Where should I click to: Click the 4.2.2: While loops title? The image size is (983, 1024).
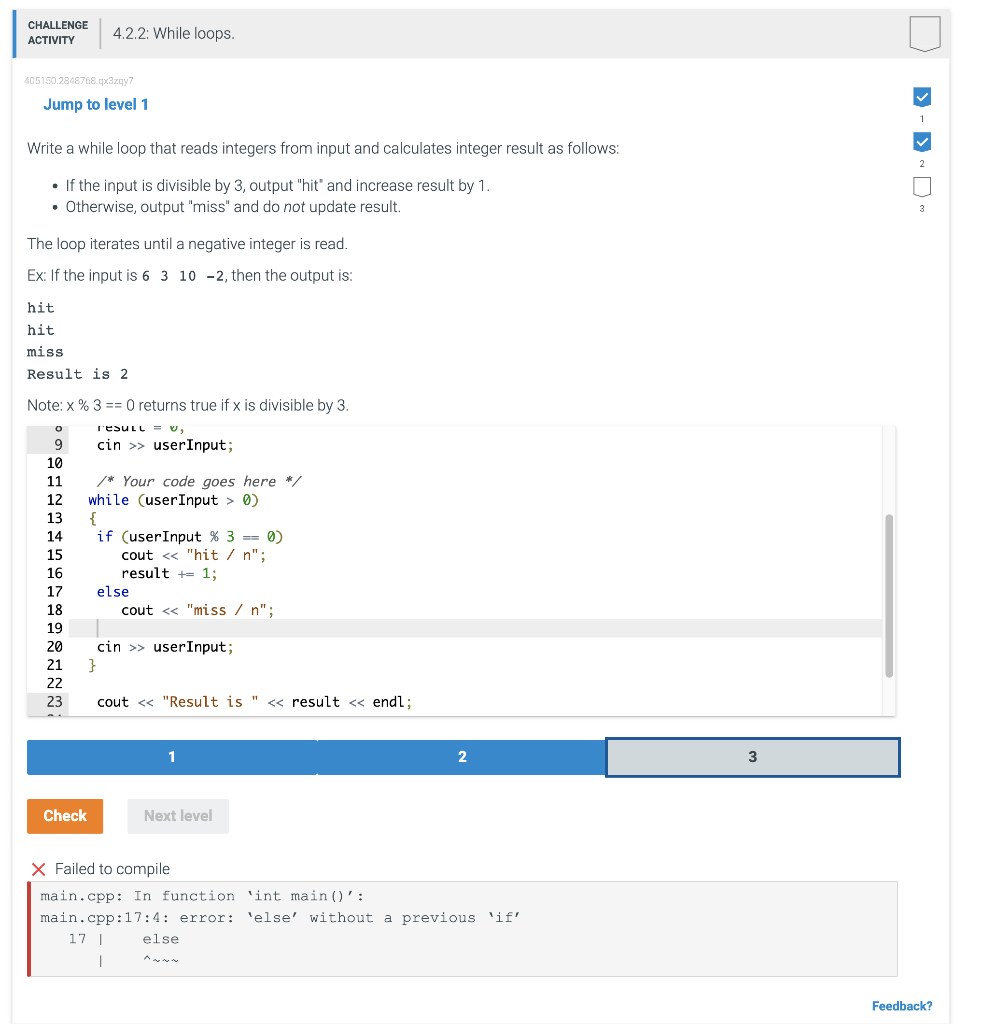(174, 33)
